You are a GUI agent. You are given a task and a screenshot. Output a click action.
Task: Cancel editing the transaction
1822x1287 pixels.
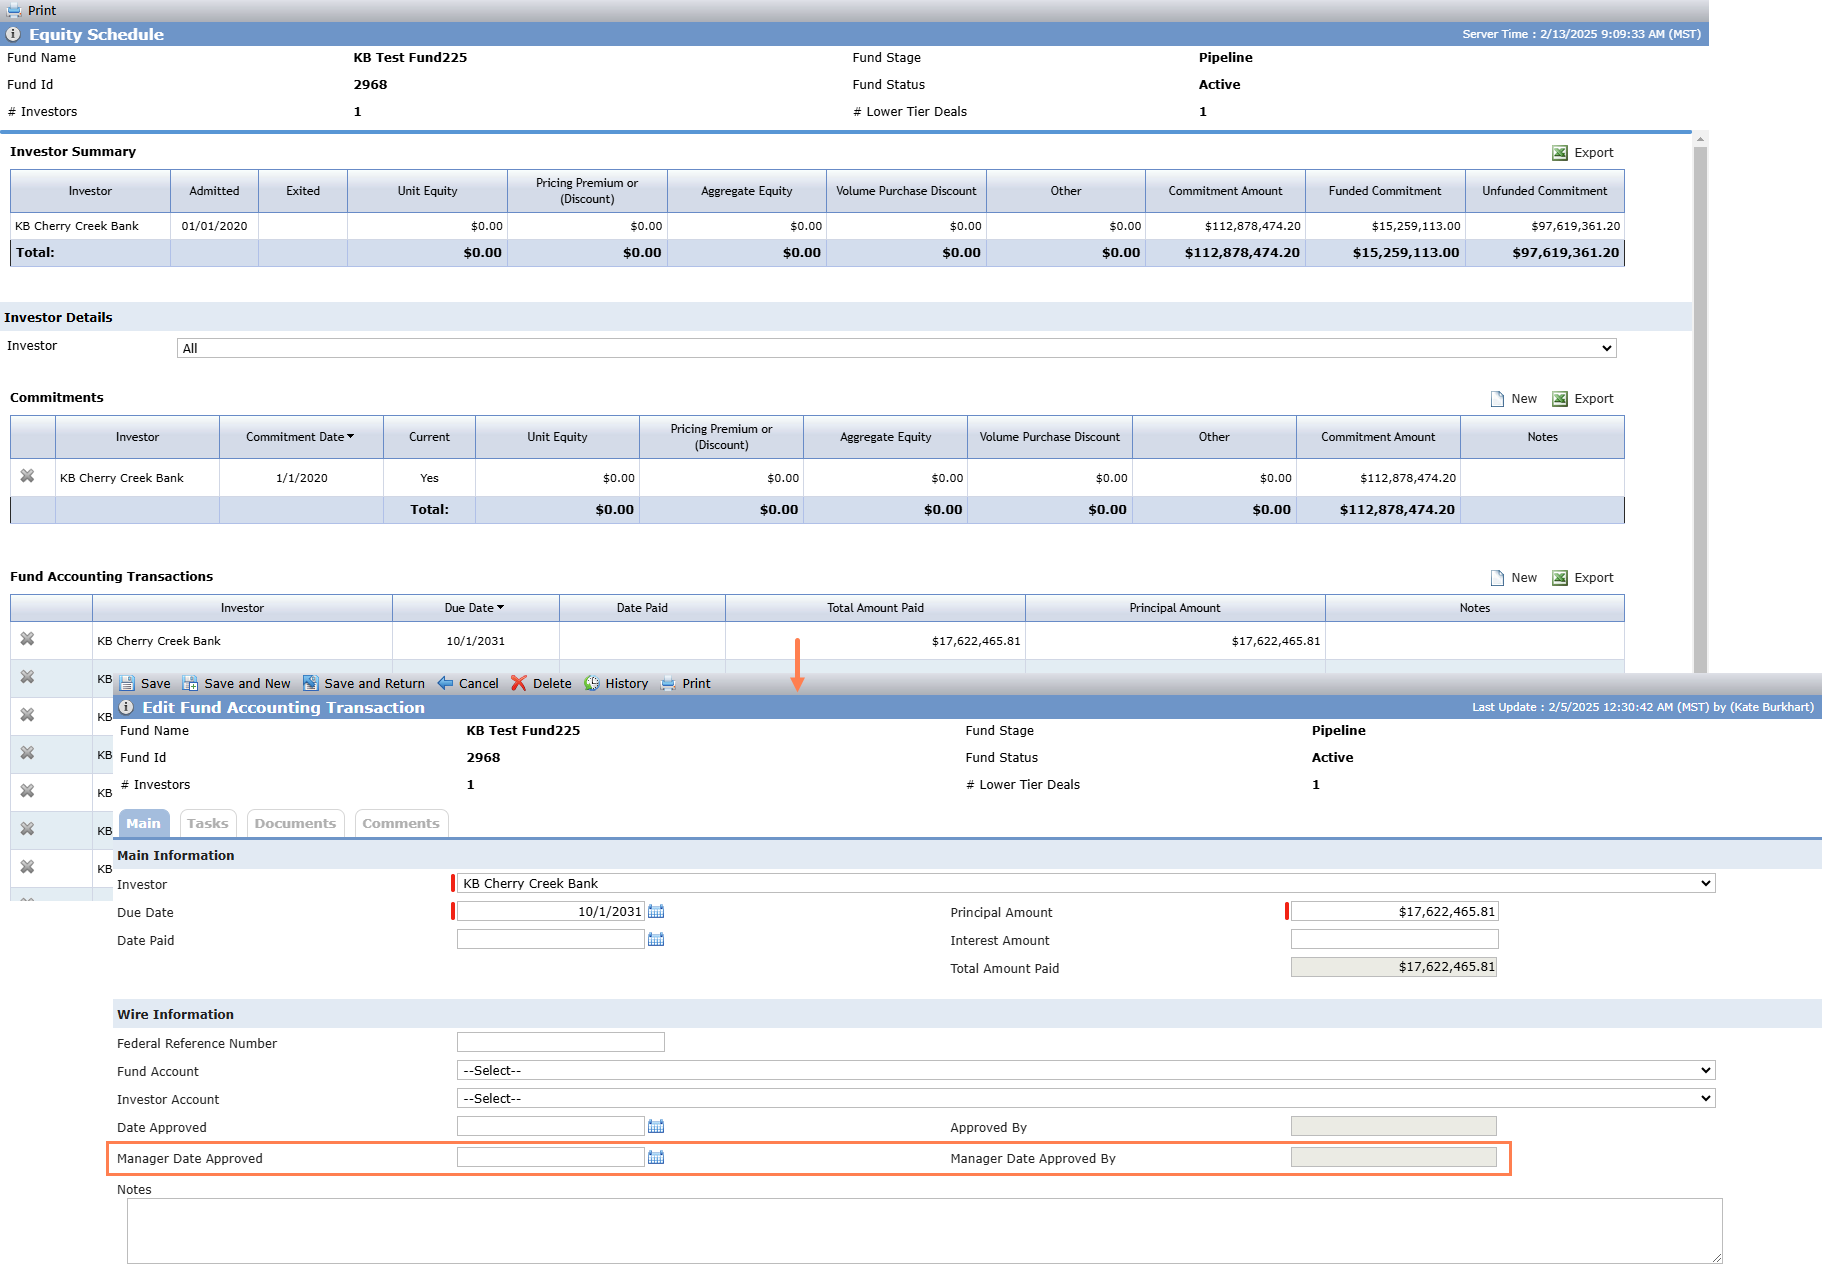click(x=468, y=684)
